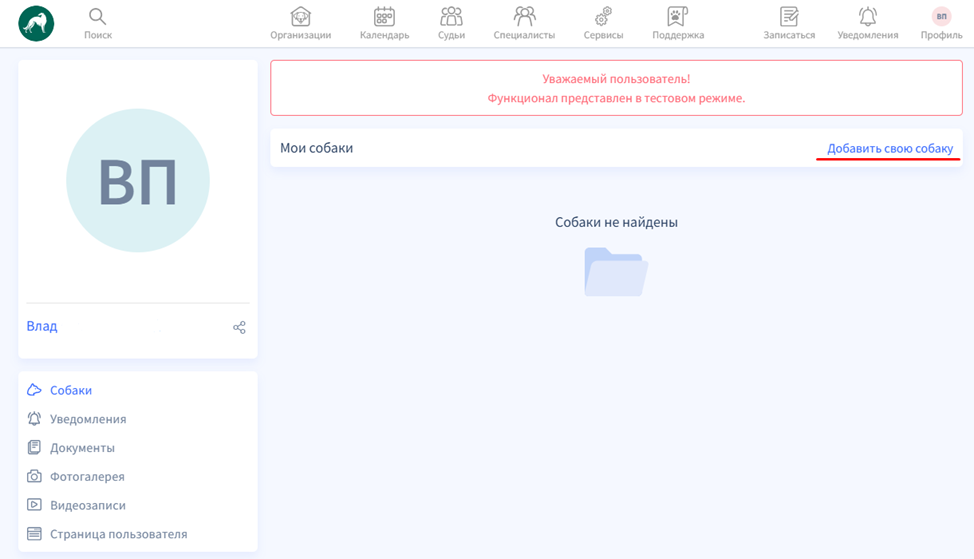The image size is (974, 559).
Task: Select Собаки in the sidebar menu
Action: pos(70,390)
